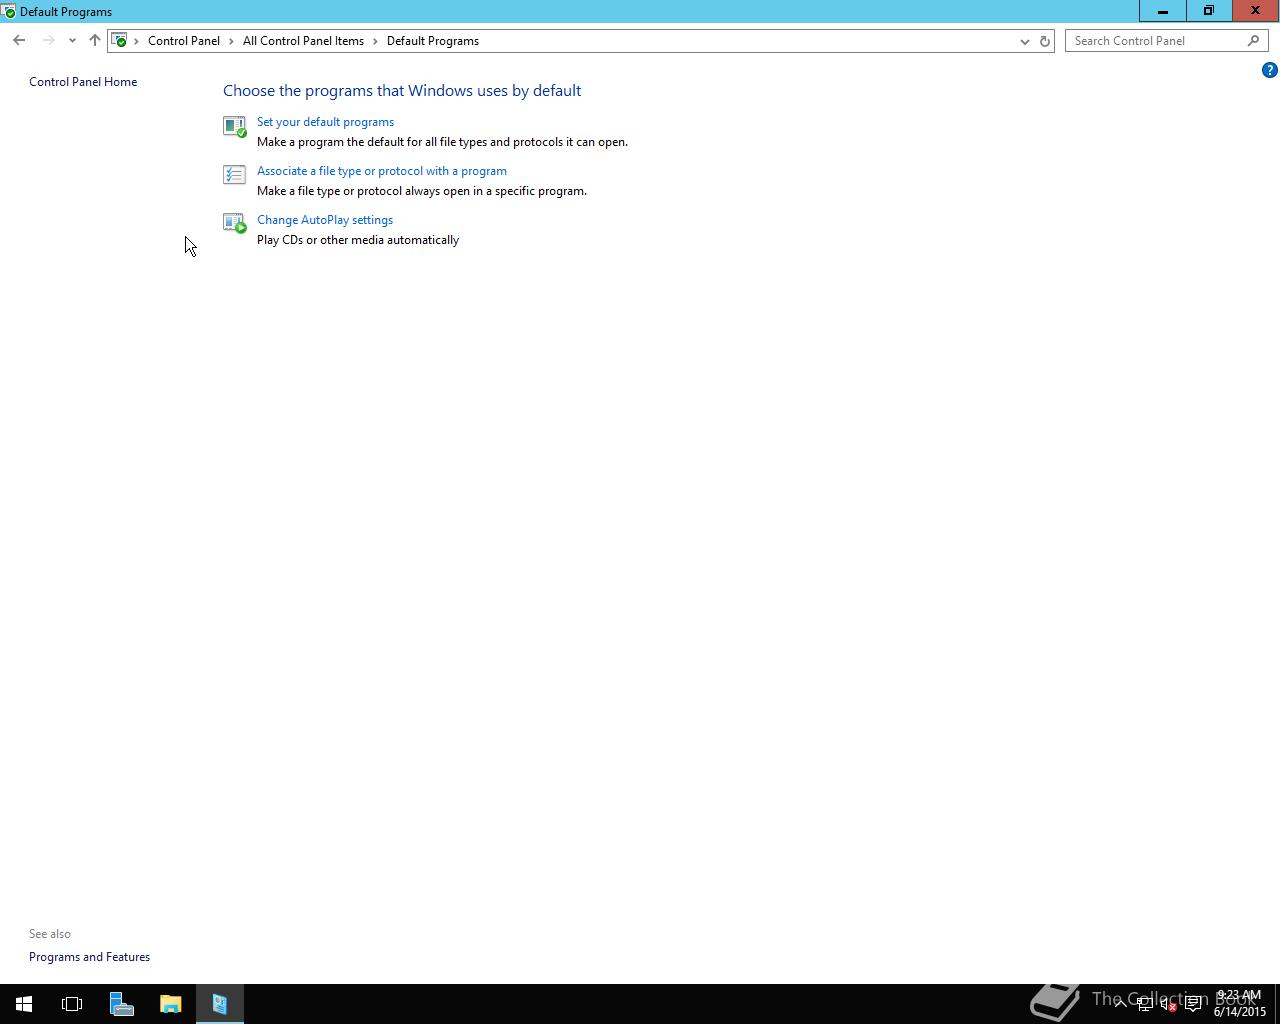The height and width of the screenshot is (1024, 1280).
Task: Open Associate a file type or protocol link
Action: tap(382, 171)
